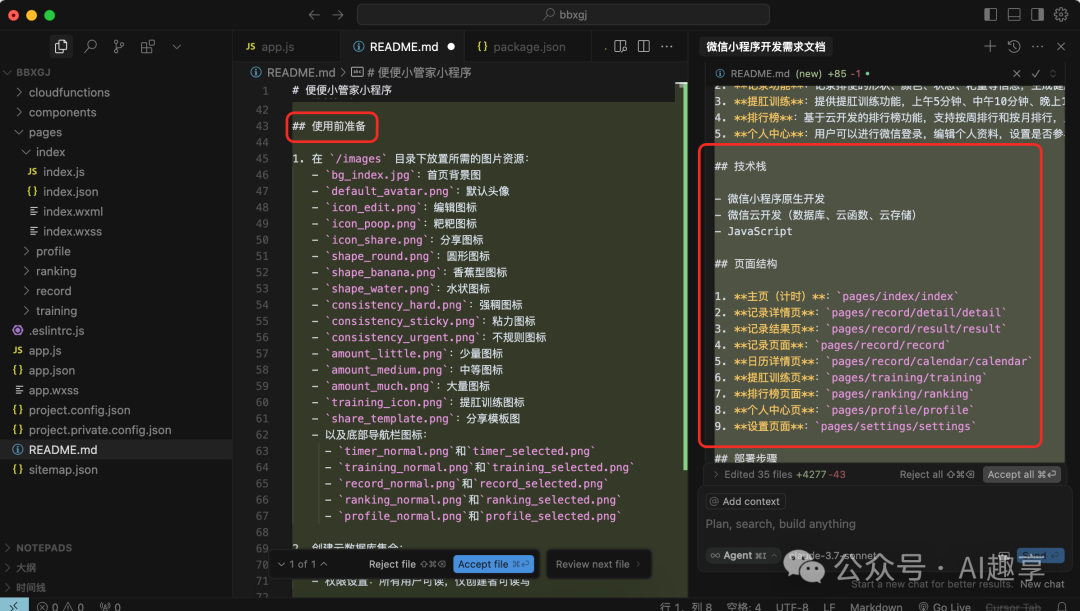Viewport: 1080px width, 611px height.
Task: Reject README.md change with X icon
Action: pos(1017,73)
